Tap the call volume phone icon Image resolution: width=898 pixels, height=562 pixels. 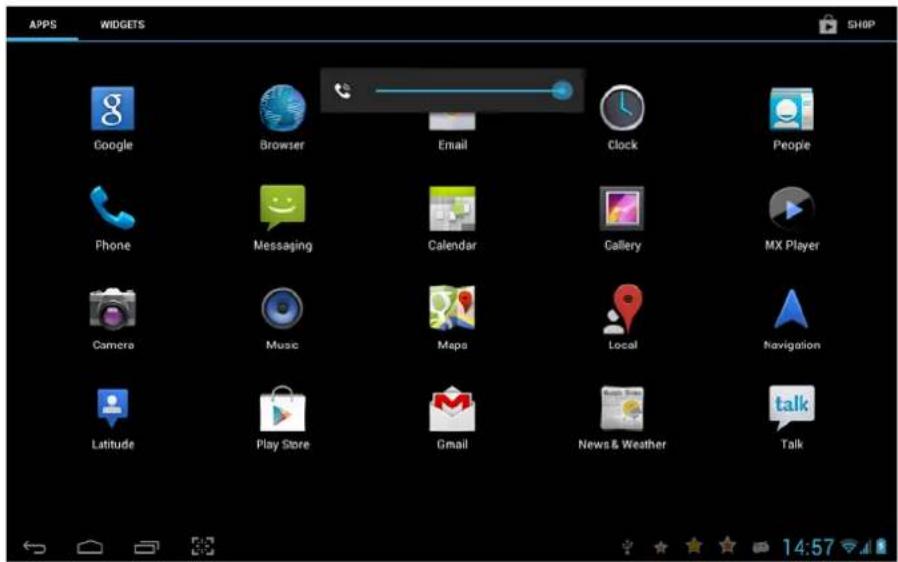point(342,91)
